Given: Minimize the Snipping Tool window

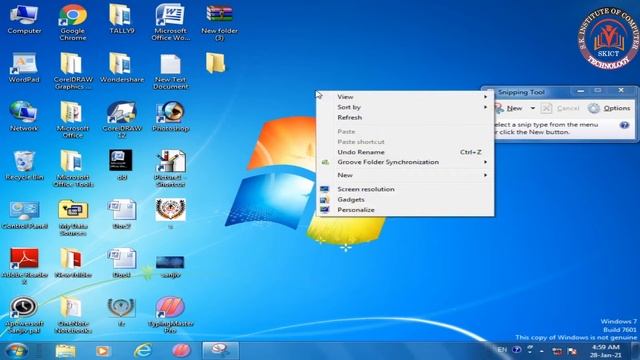Looking at the screenshot, I should 580,91.
